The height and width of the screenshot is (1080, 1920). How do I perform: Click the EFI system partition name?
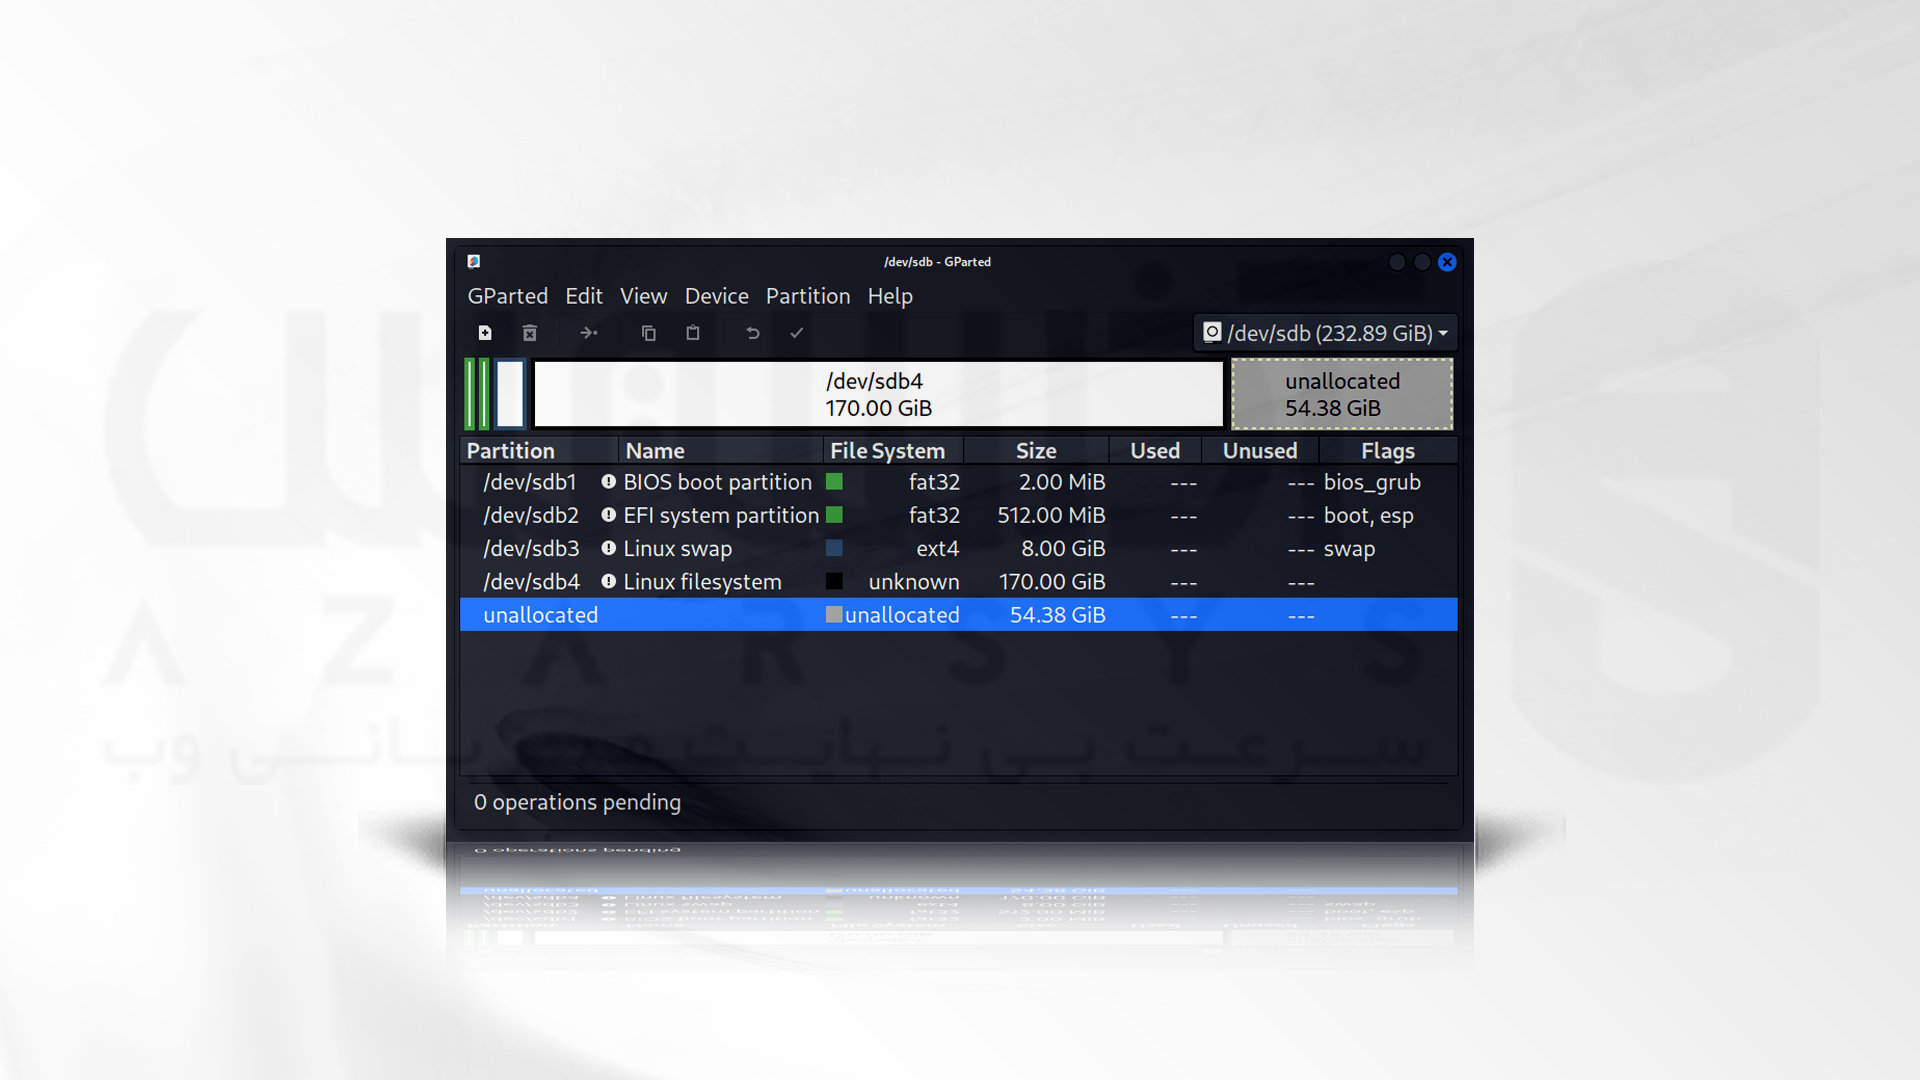(721, 515)
